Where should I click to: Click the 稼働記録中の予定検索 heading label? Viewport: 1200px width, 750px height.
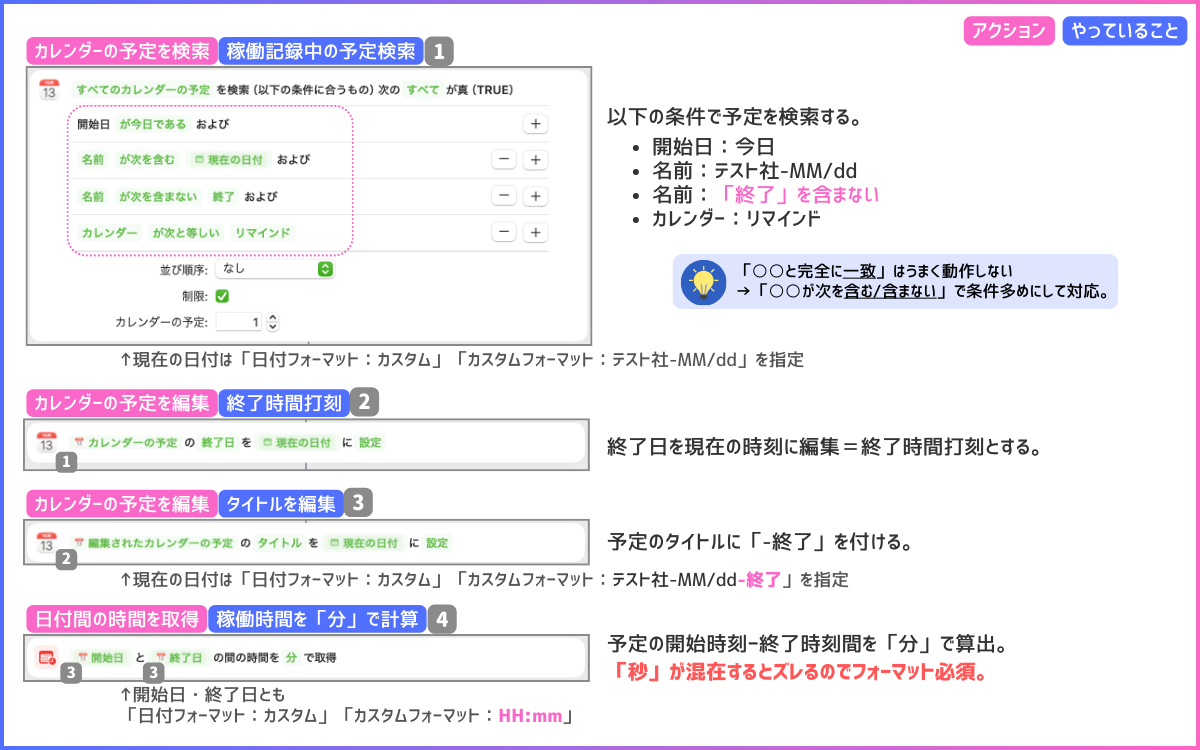click(x=321, y=51)
